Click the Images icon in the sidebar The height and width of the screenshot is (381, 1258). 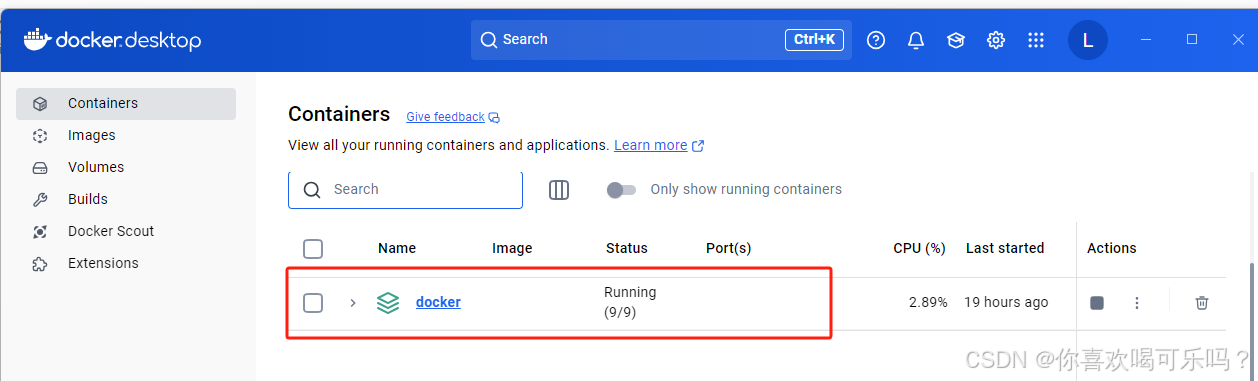pos(40,135)
